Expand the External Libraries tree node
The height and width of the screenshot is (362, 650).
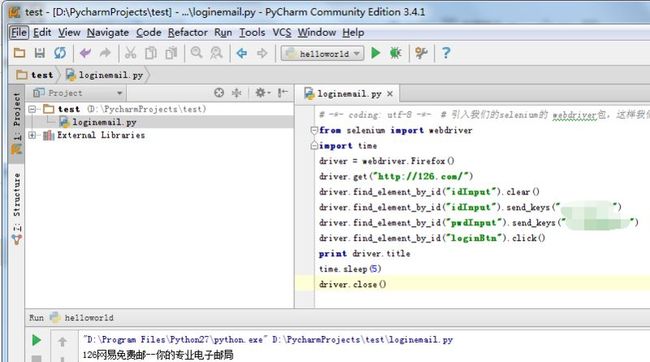click(x=32, y=135)
